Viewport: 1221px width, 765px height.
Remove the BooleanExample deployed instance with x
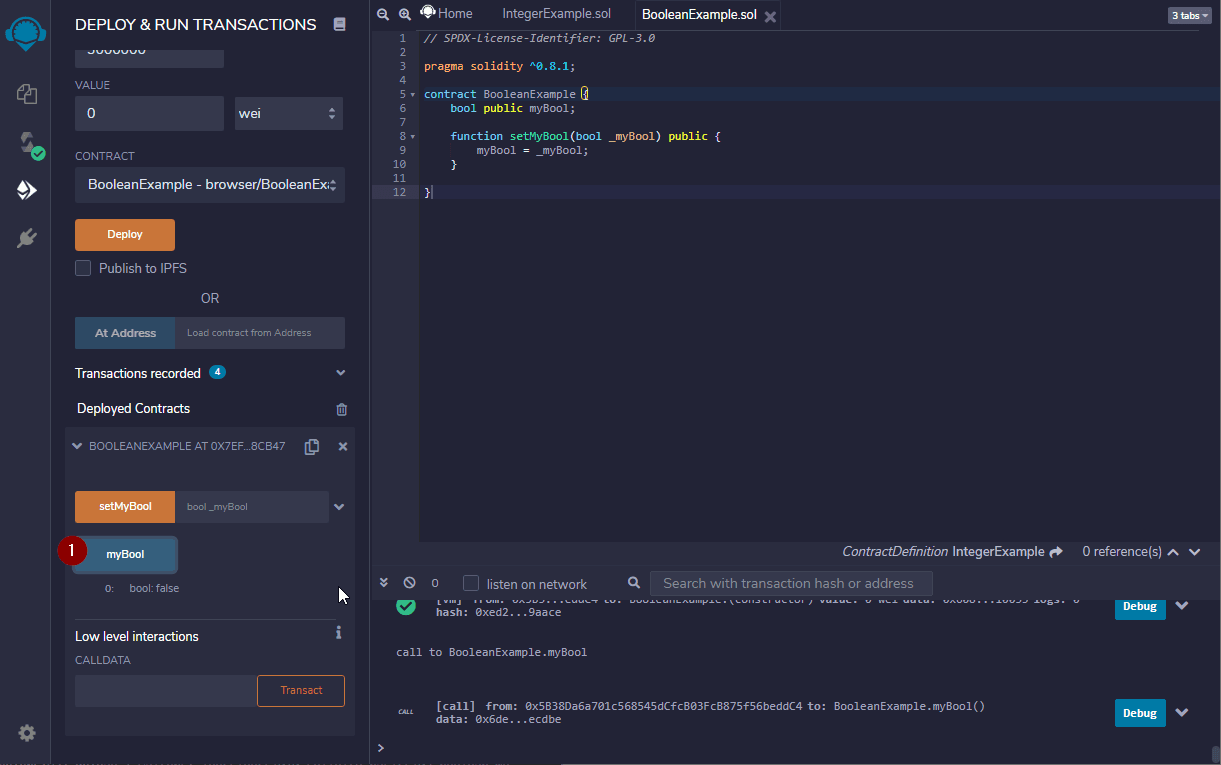(x=343, y=447)
